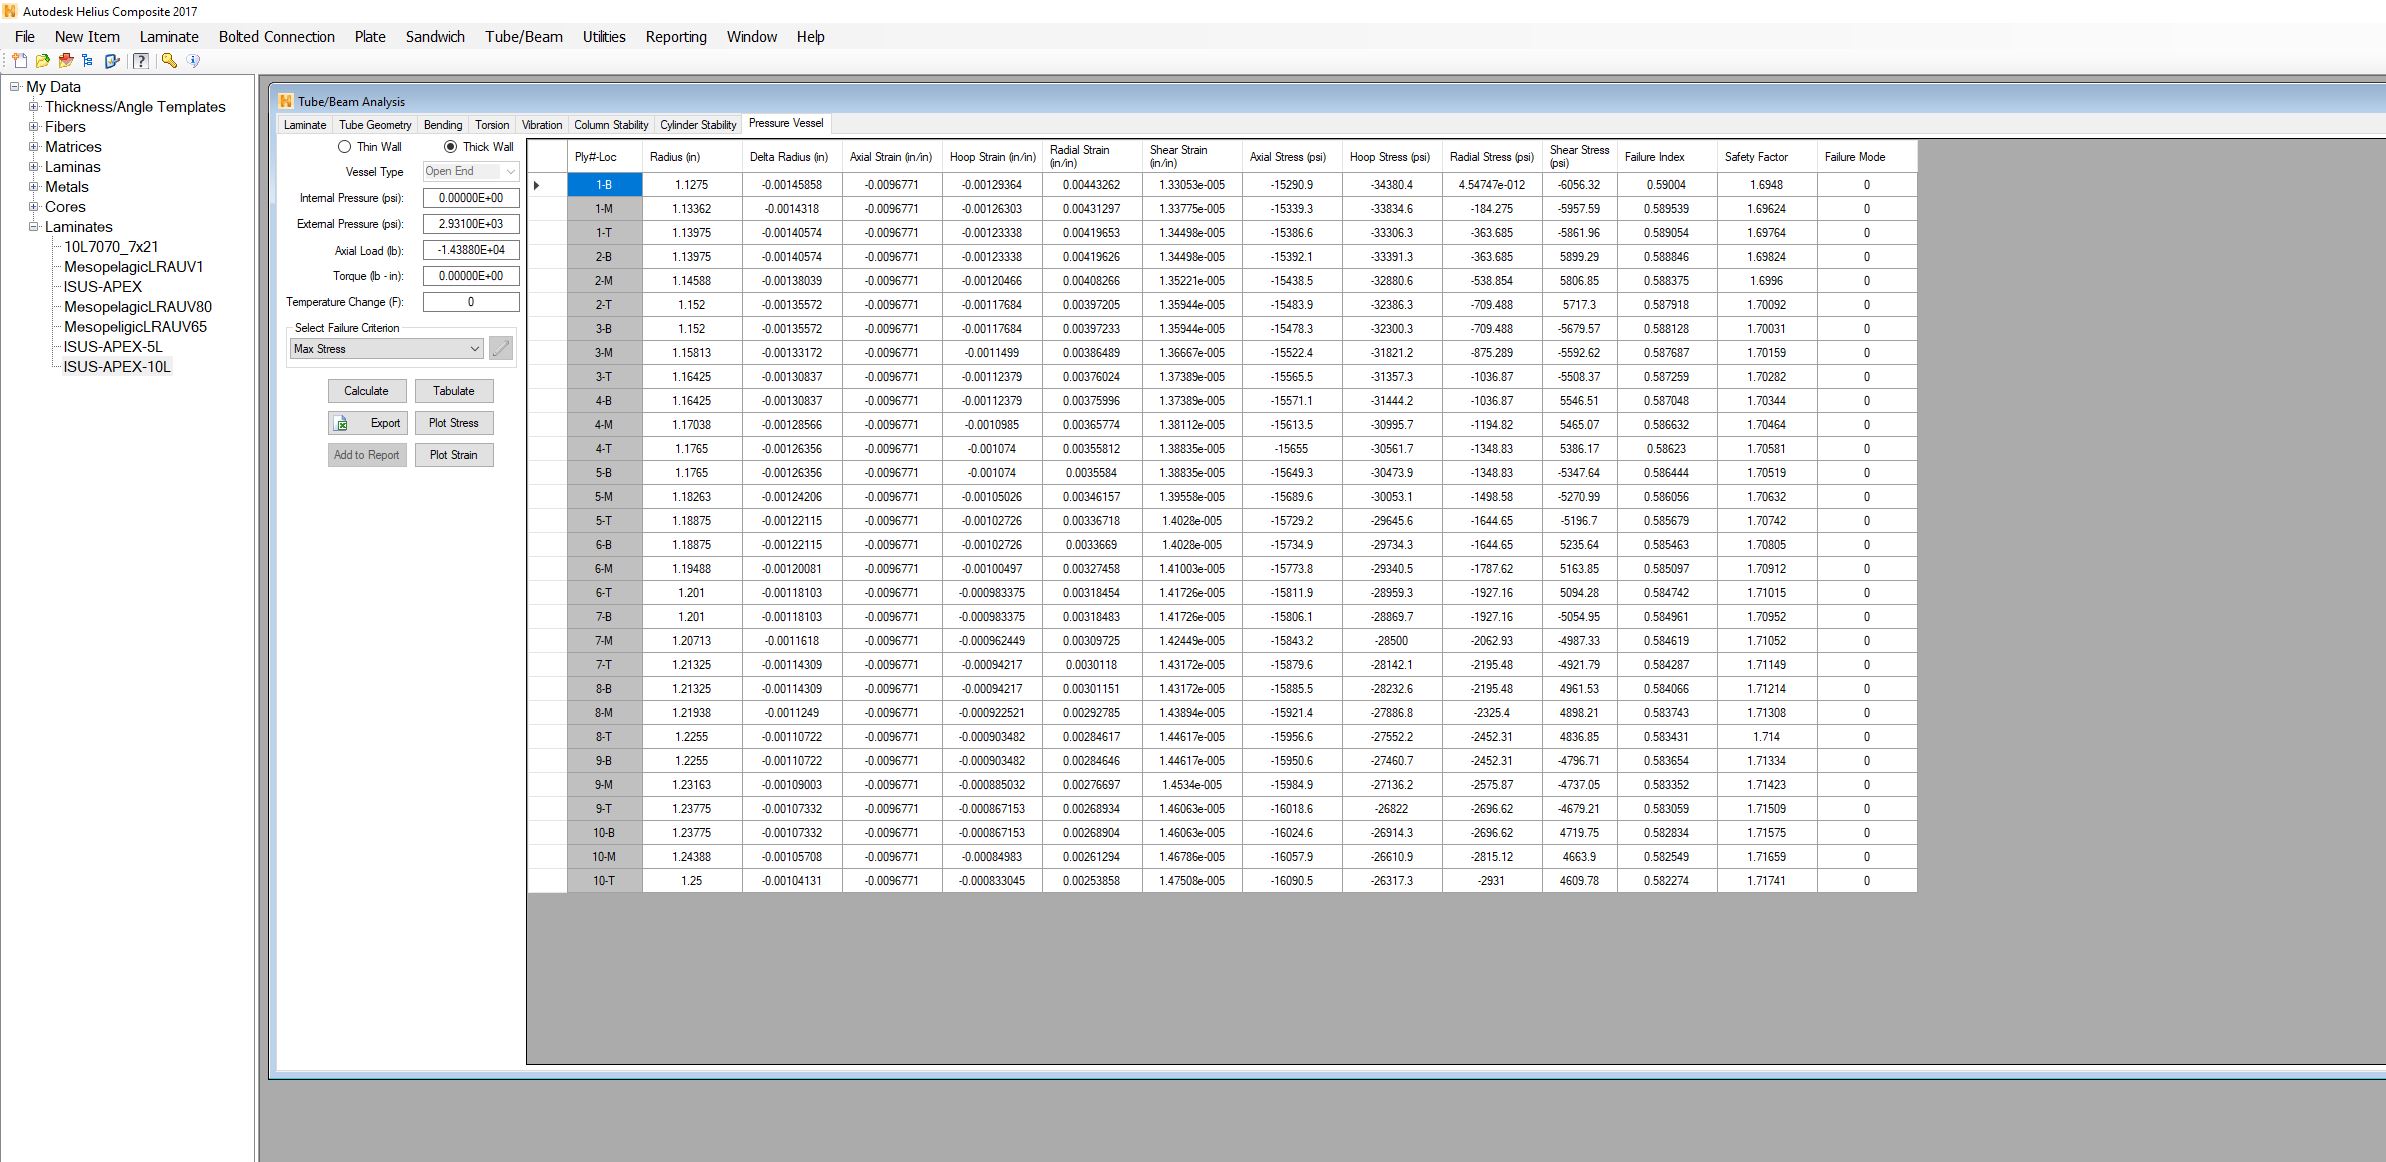The height and width of the screenshot is (1162, 2386).
Task: Switch to the Tube Geometry tab
Action: pyautogui.click(x=375, y=125)
